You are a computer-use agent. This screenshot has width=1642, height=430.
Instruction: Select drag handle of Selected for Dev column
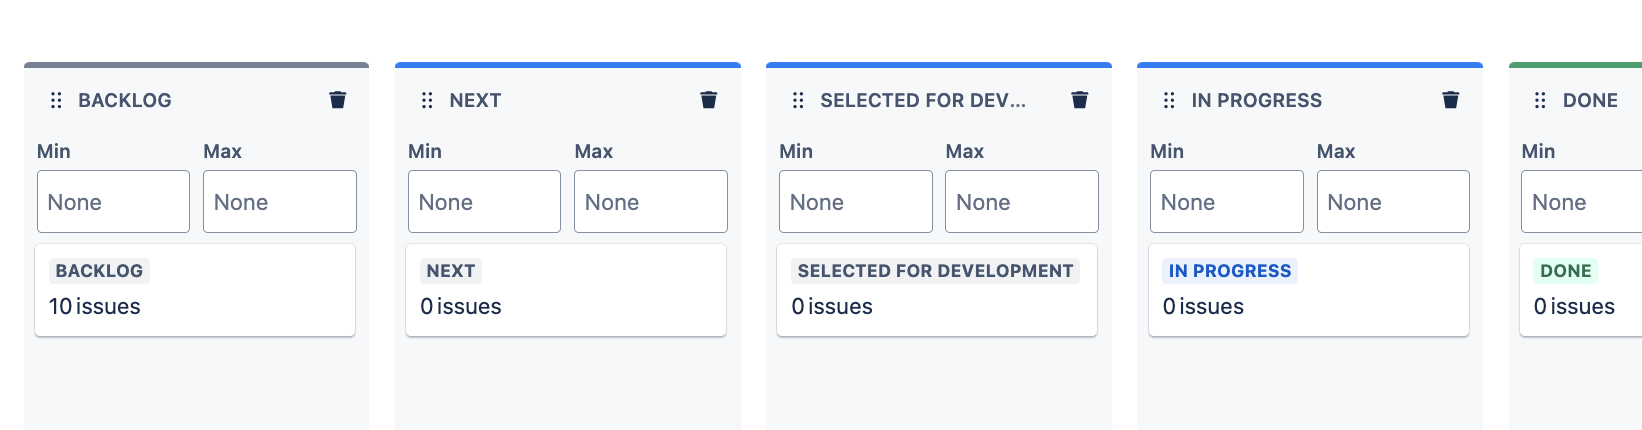(798, 100)
